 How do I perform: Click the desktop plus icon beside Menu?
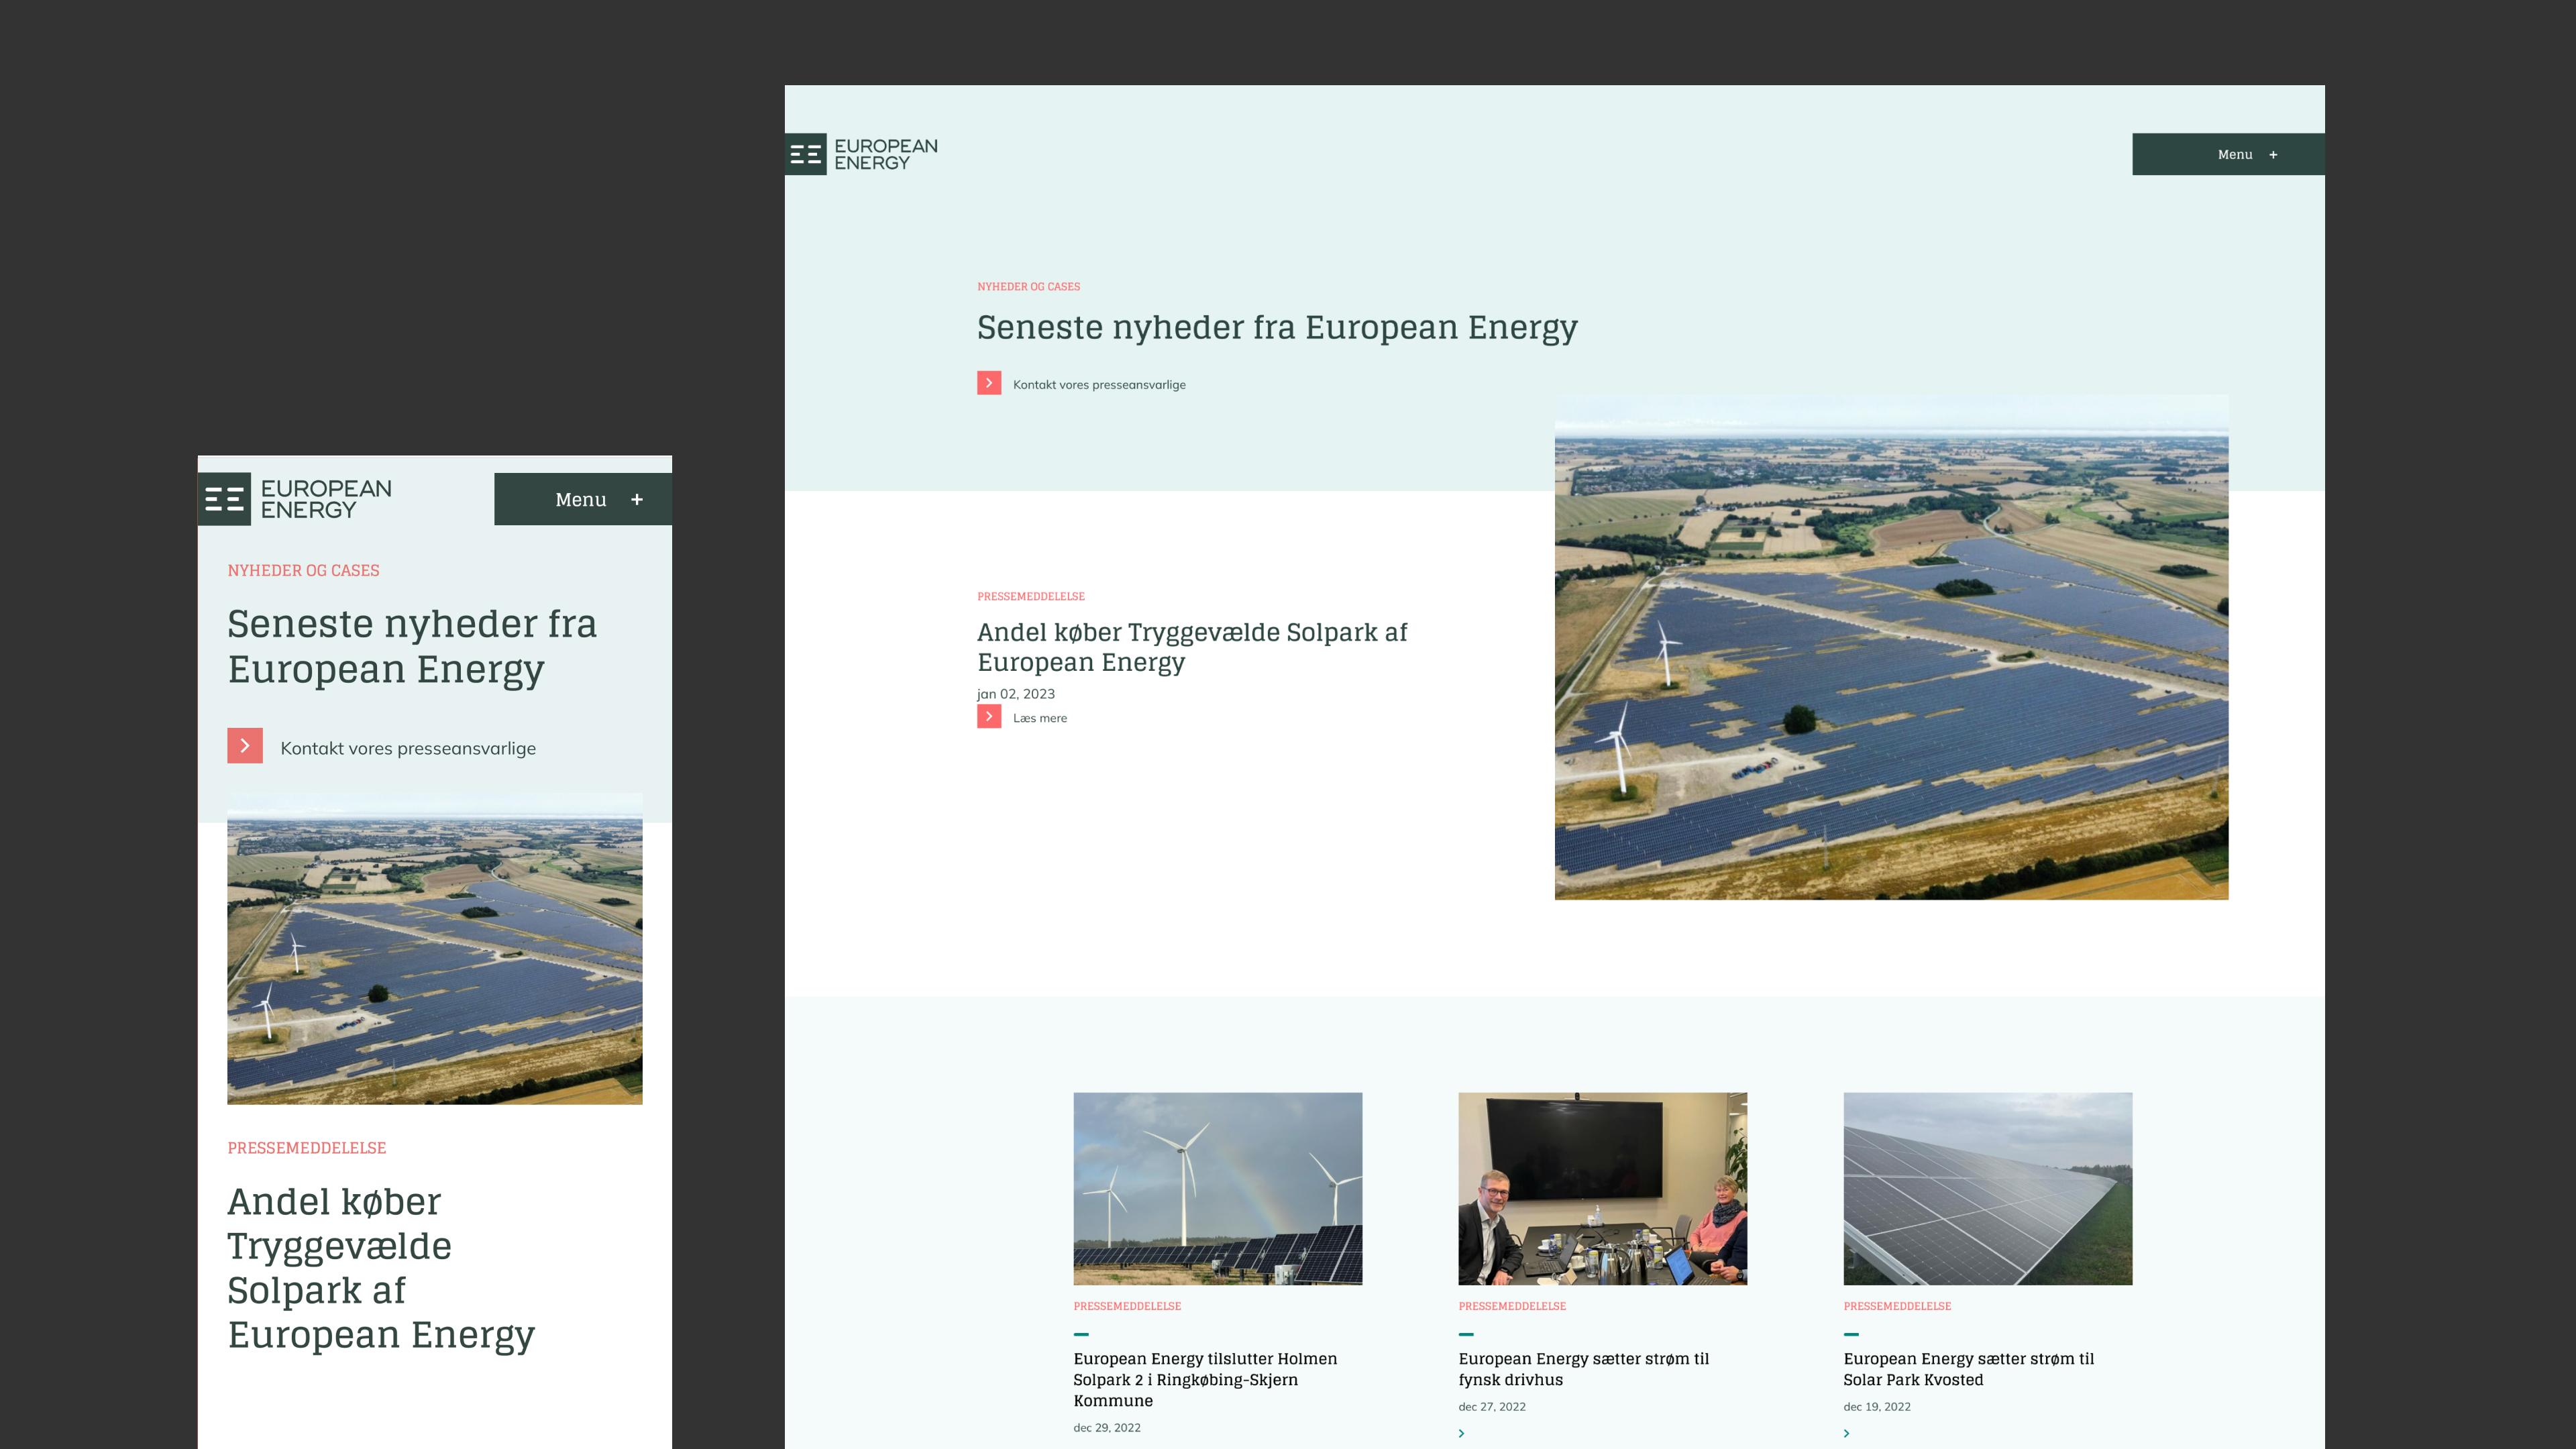[x=2273, y=155]
